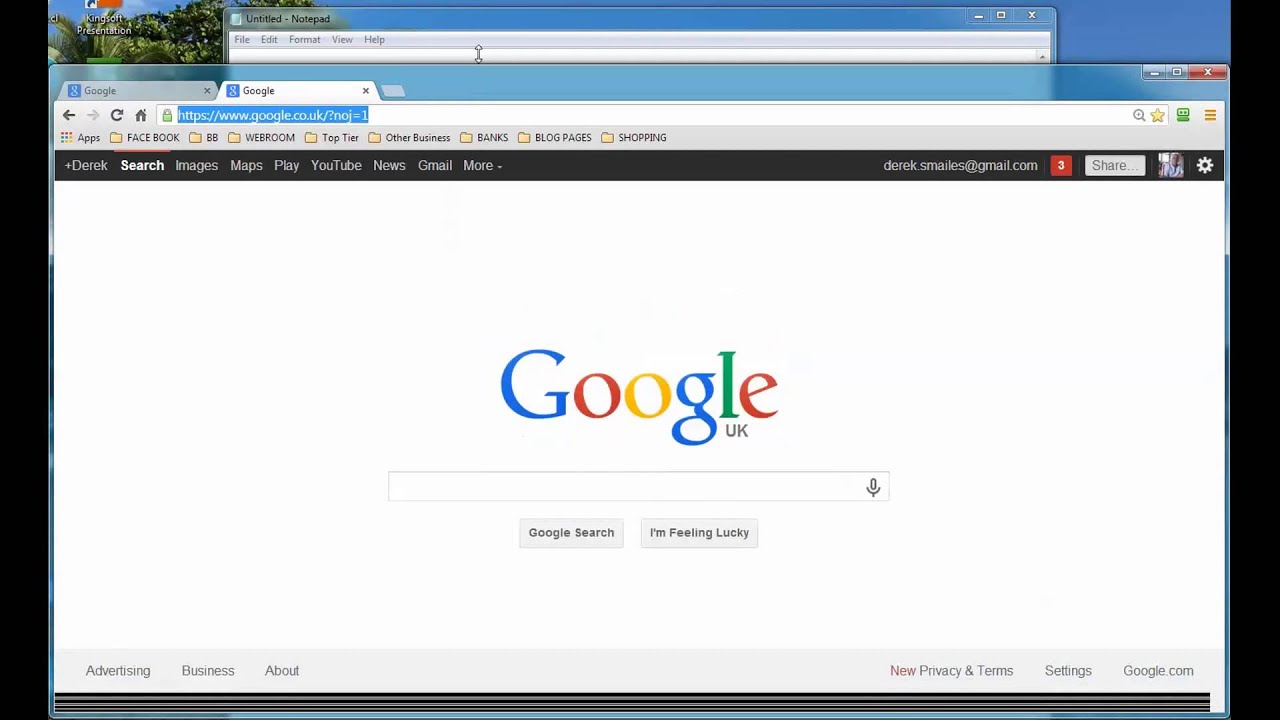Image resolution: width=1280 pixels, height=720 pixels.
Task: Click the zoom magnifier icon in address bar
Action: click(1139, 115)
